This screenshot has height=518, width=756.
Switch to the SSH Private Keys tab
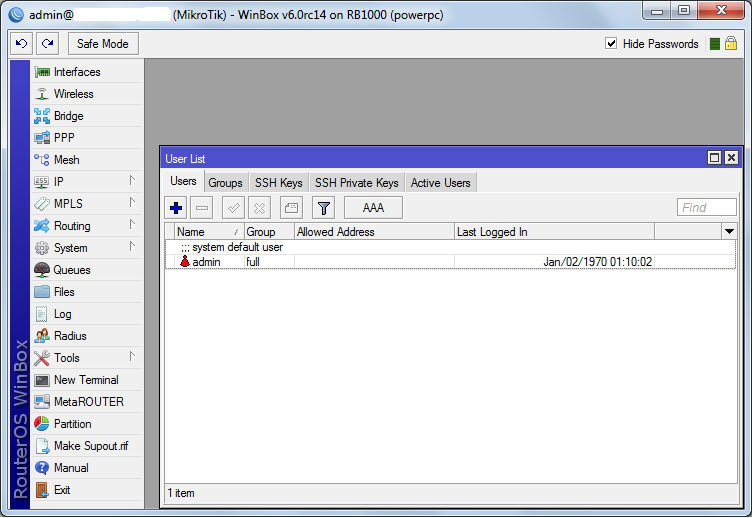(x=357, y=183)
